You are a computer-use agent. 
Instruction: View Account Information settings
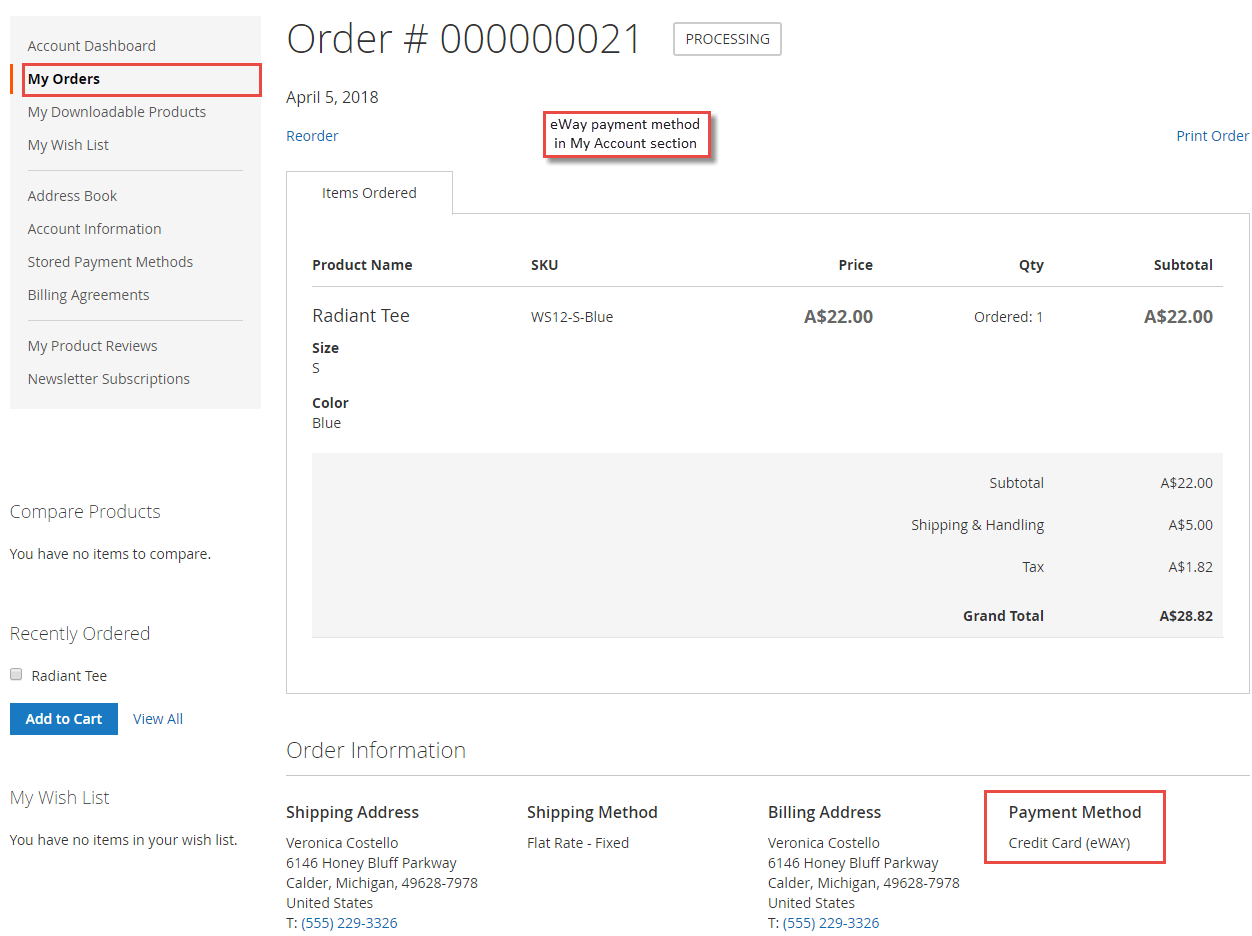pos(94,228)
